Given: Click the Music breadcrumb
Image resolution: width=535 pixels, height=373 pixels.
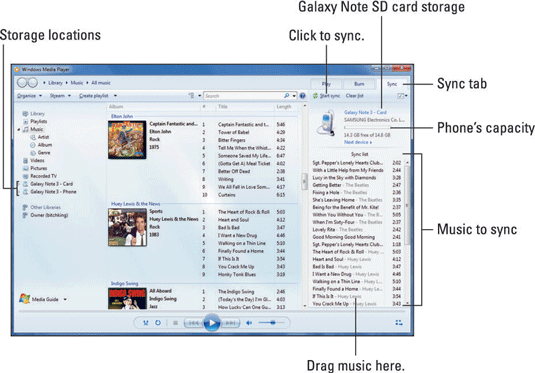Looking at the screenshot, I should (x=77, y=83).
